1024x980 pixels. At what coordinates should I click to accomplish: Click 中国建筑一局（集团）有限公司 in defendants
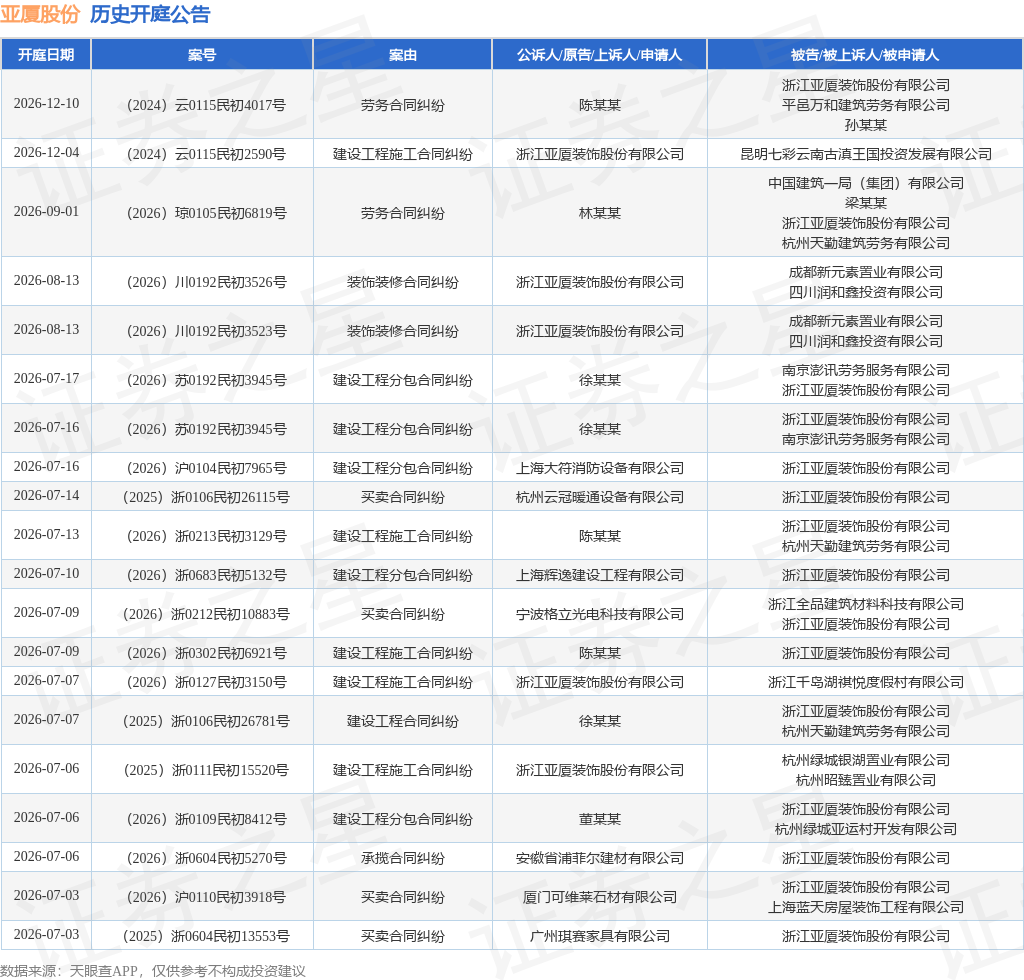click(x=865, y=183)
